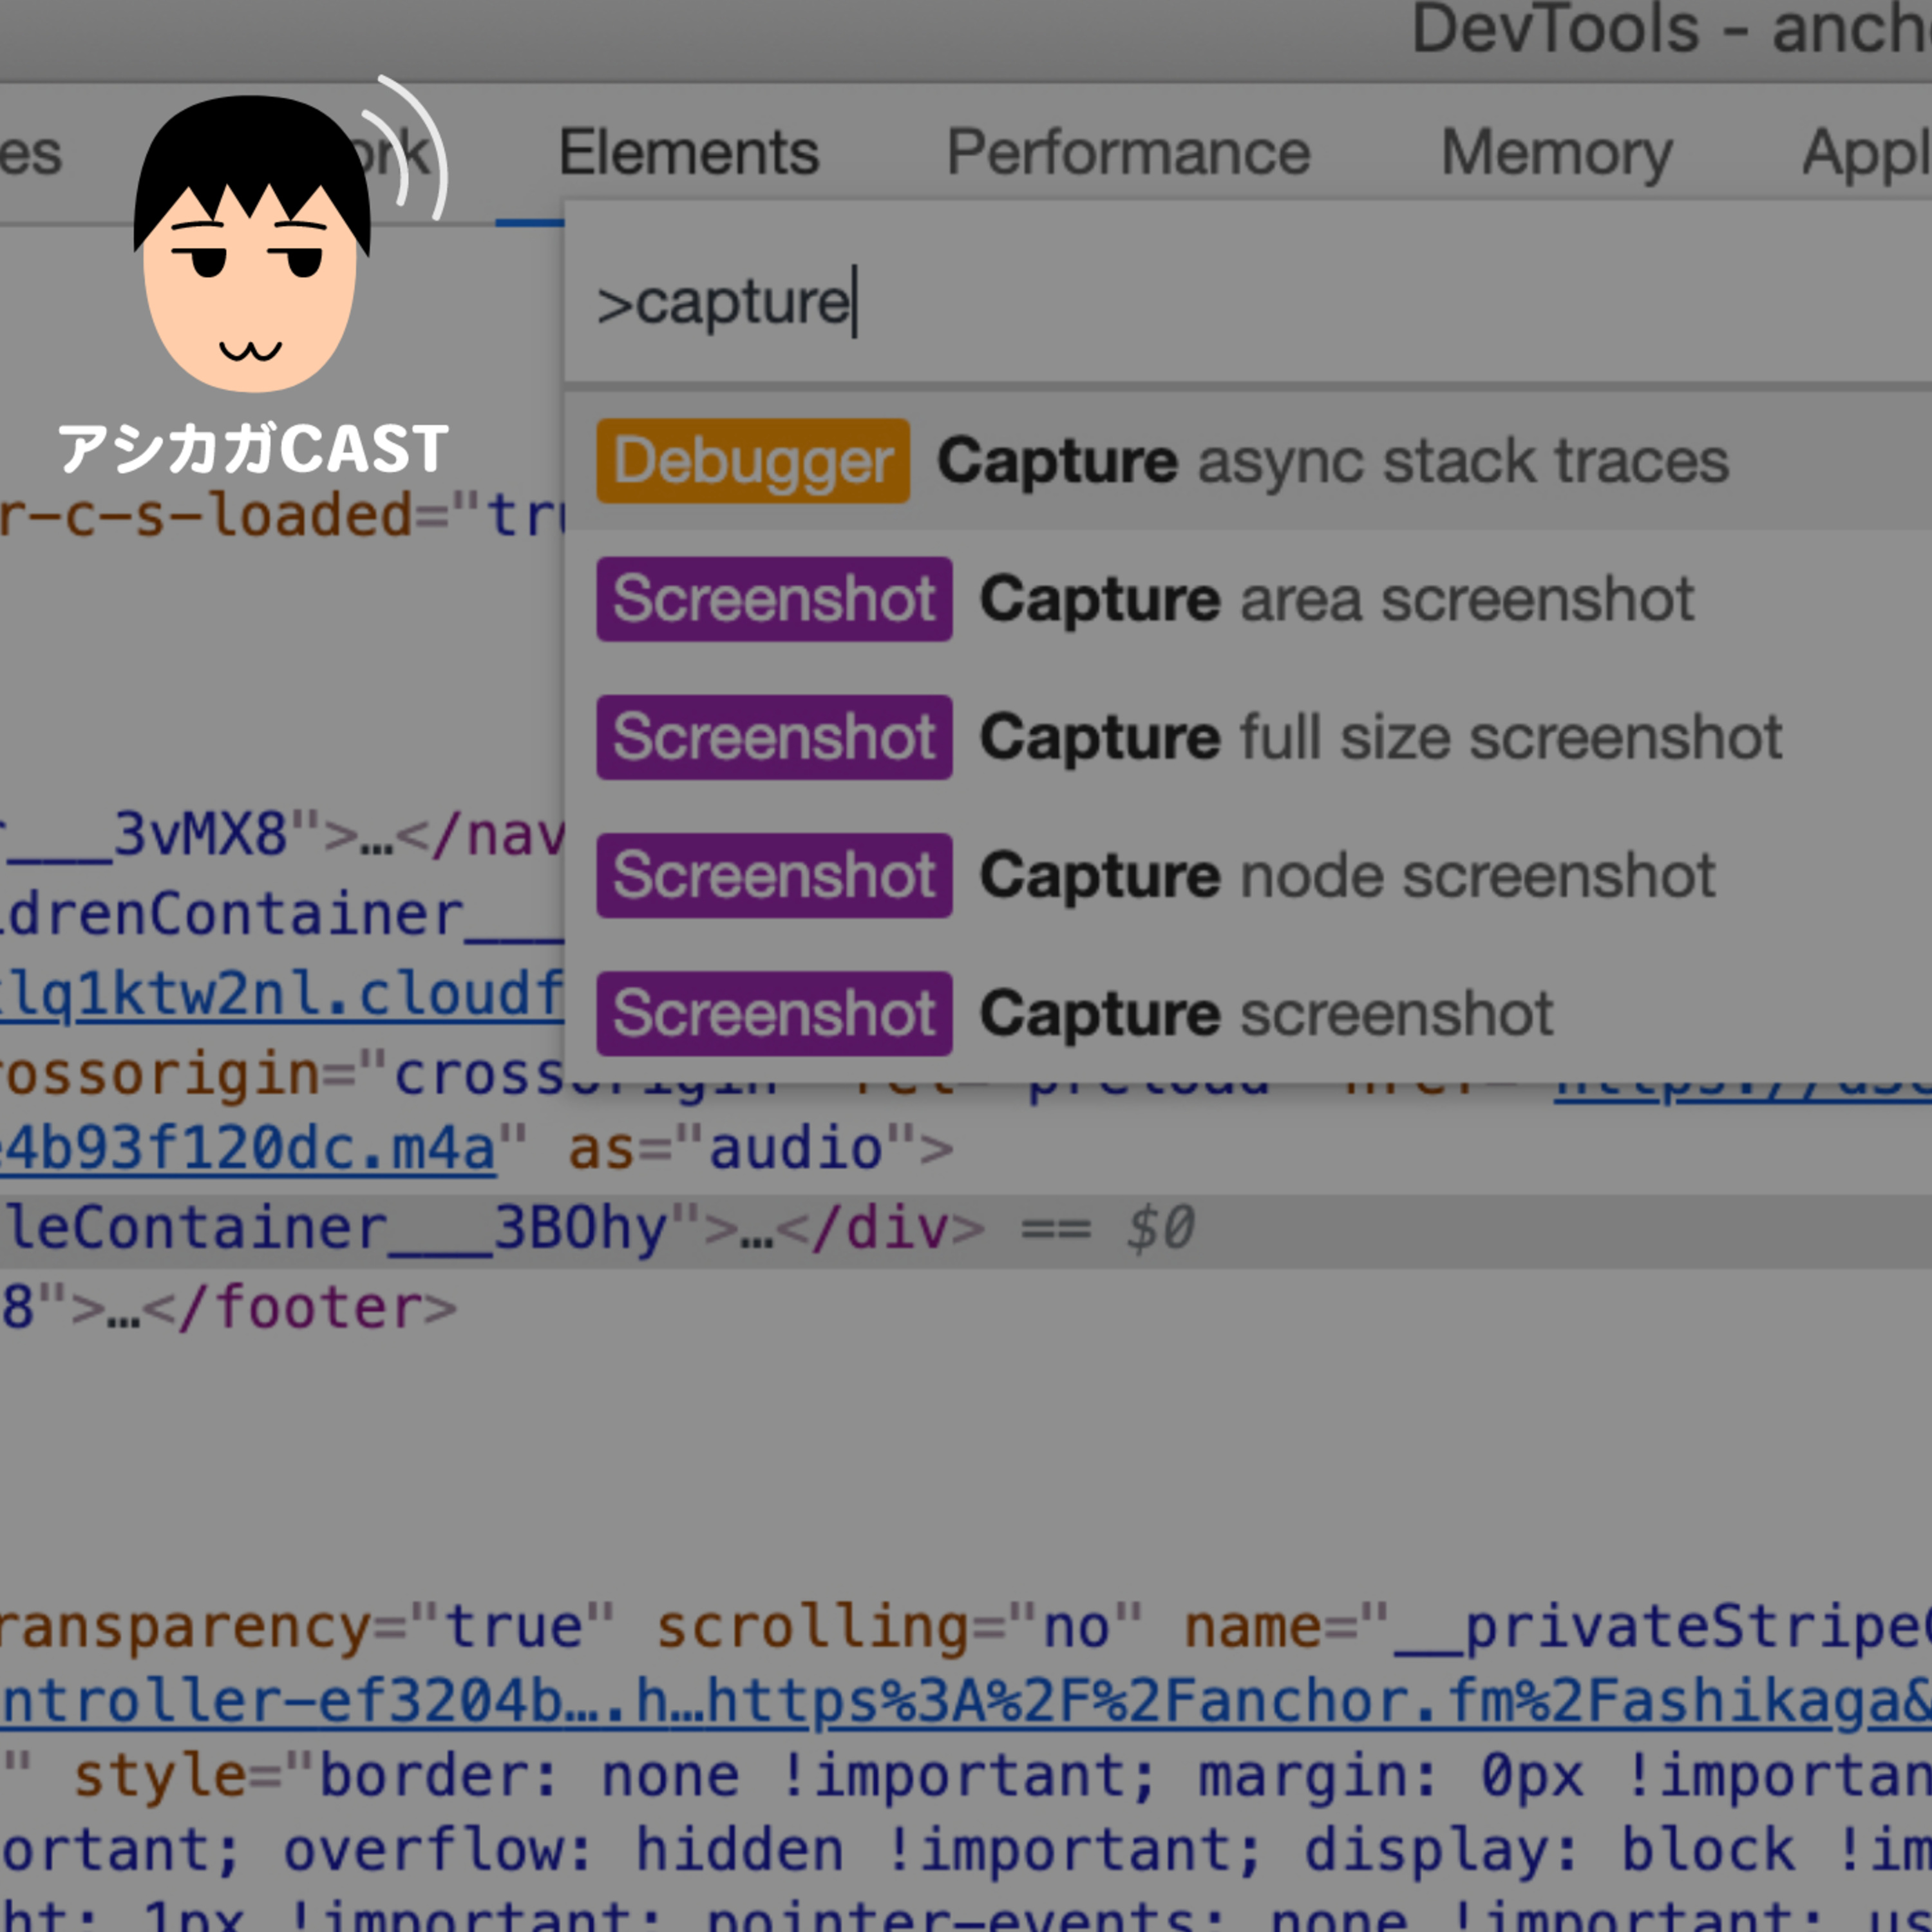Click the Screenshot badge beside Capture screenshot
The image size is (1932, 1932).
pyautogui.click(x=774, y=1013)
